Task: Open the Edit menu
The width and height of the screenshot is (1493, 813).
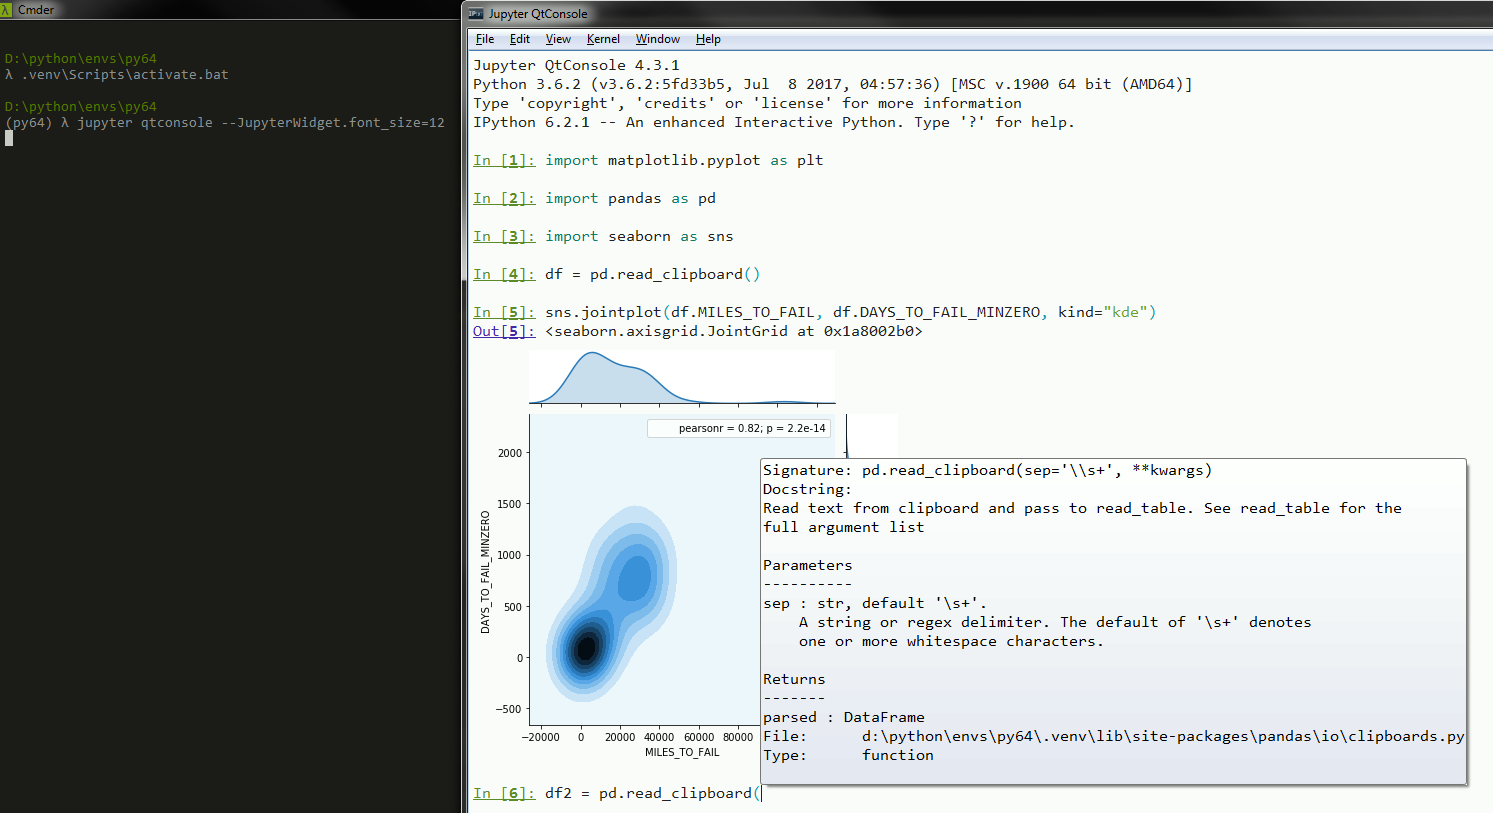Action: (x=520, y=39)
